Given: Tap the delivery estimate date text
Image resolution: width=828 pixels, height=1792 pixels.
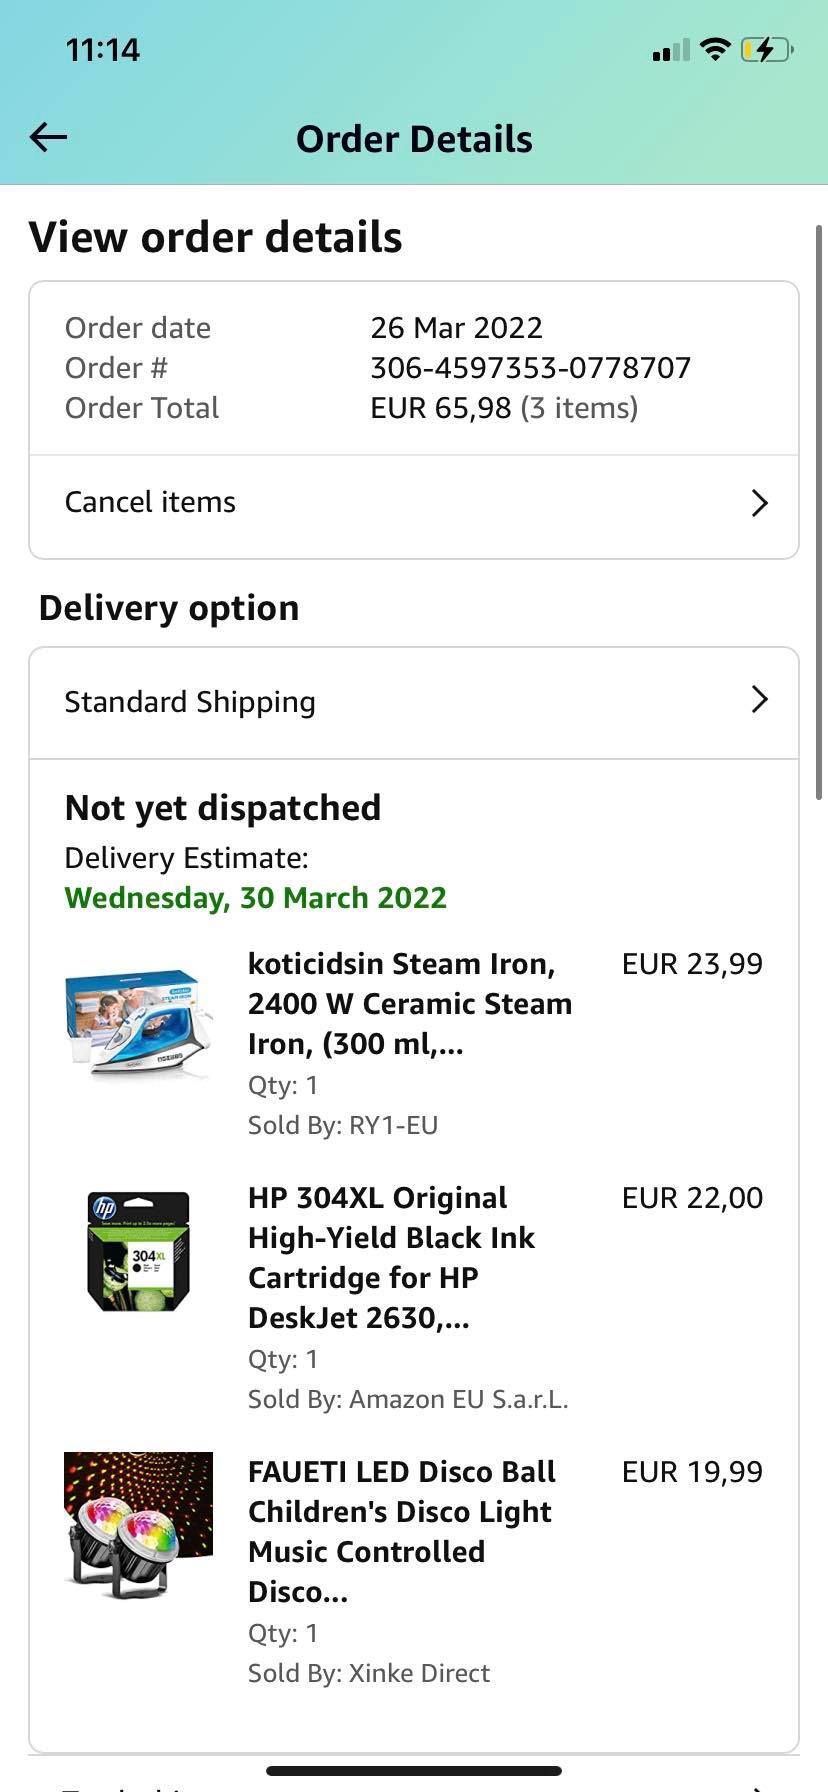Looking at the screenshot, I should [x=255, y=898].
